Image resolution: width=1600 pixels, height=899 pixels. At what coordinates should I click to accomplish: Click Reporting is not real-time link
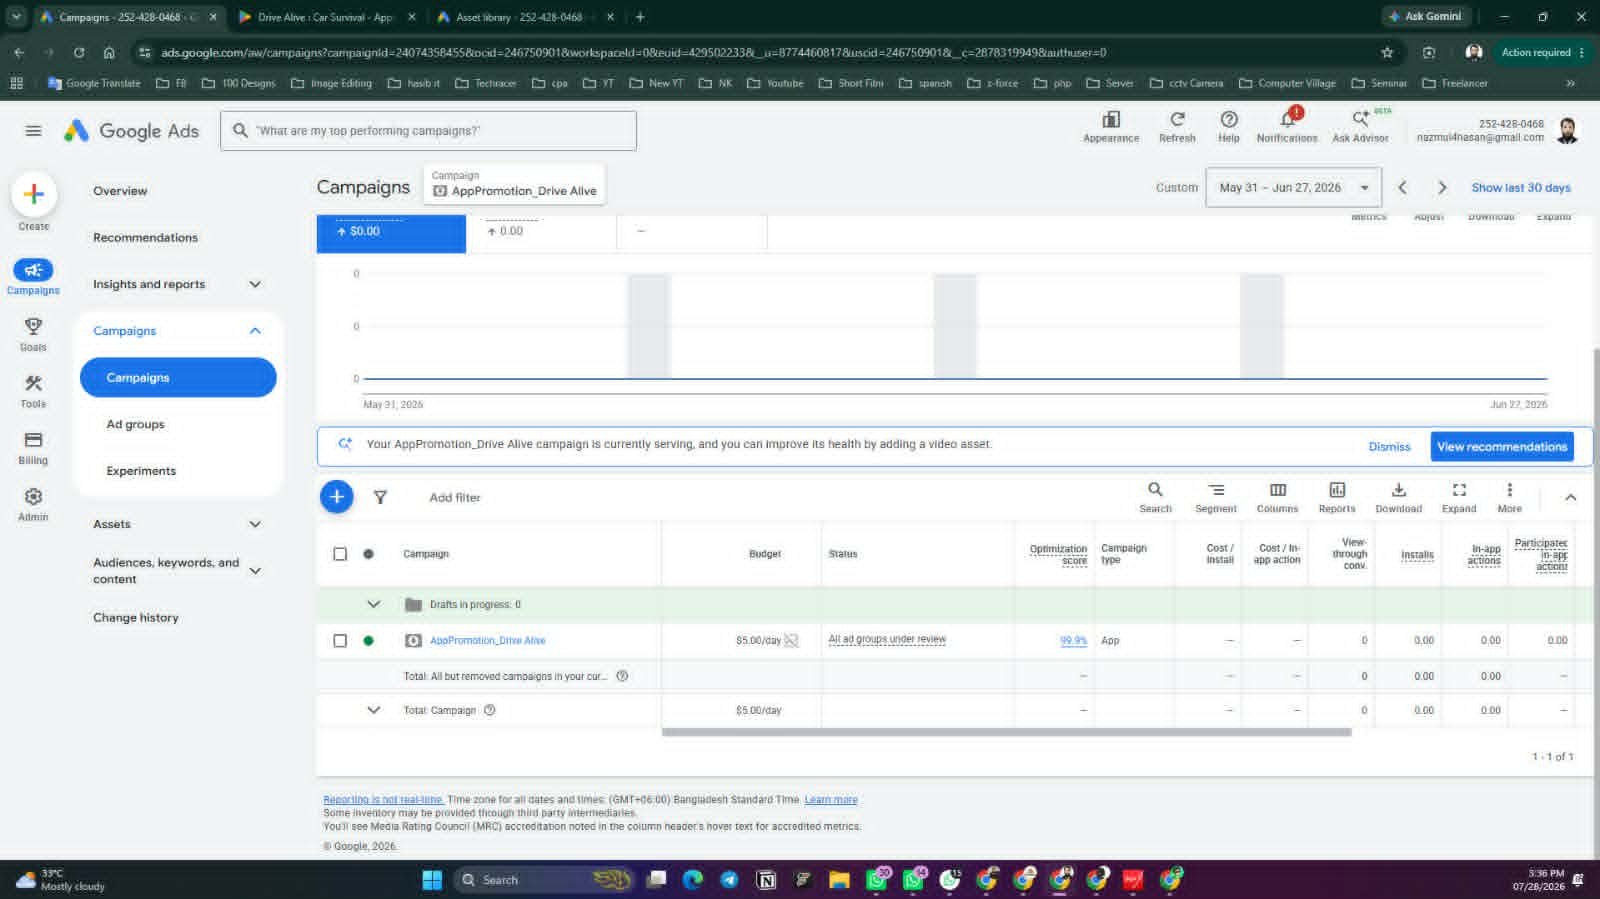[383, 800]
